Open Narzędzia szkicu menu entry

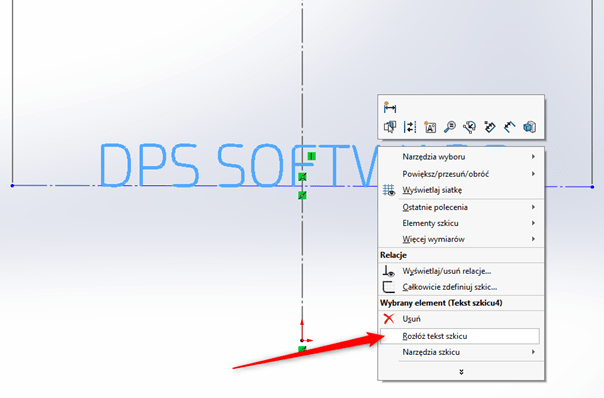tap(461, 352)
